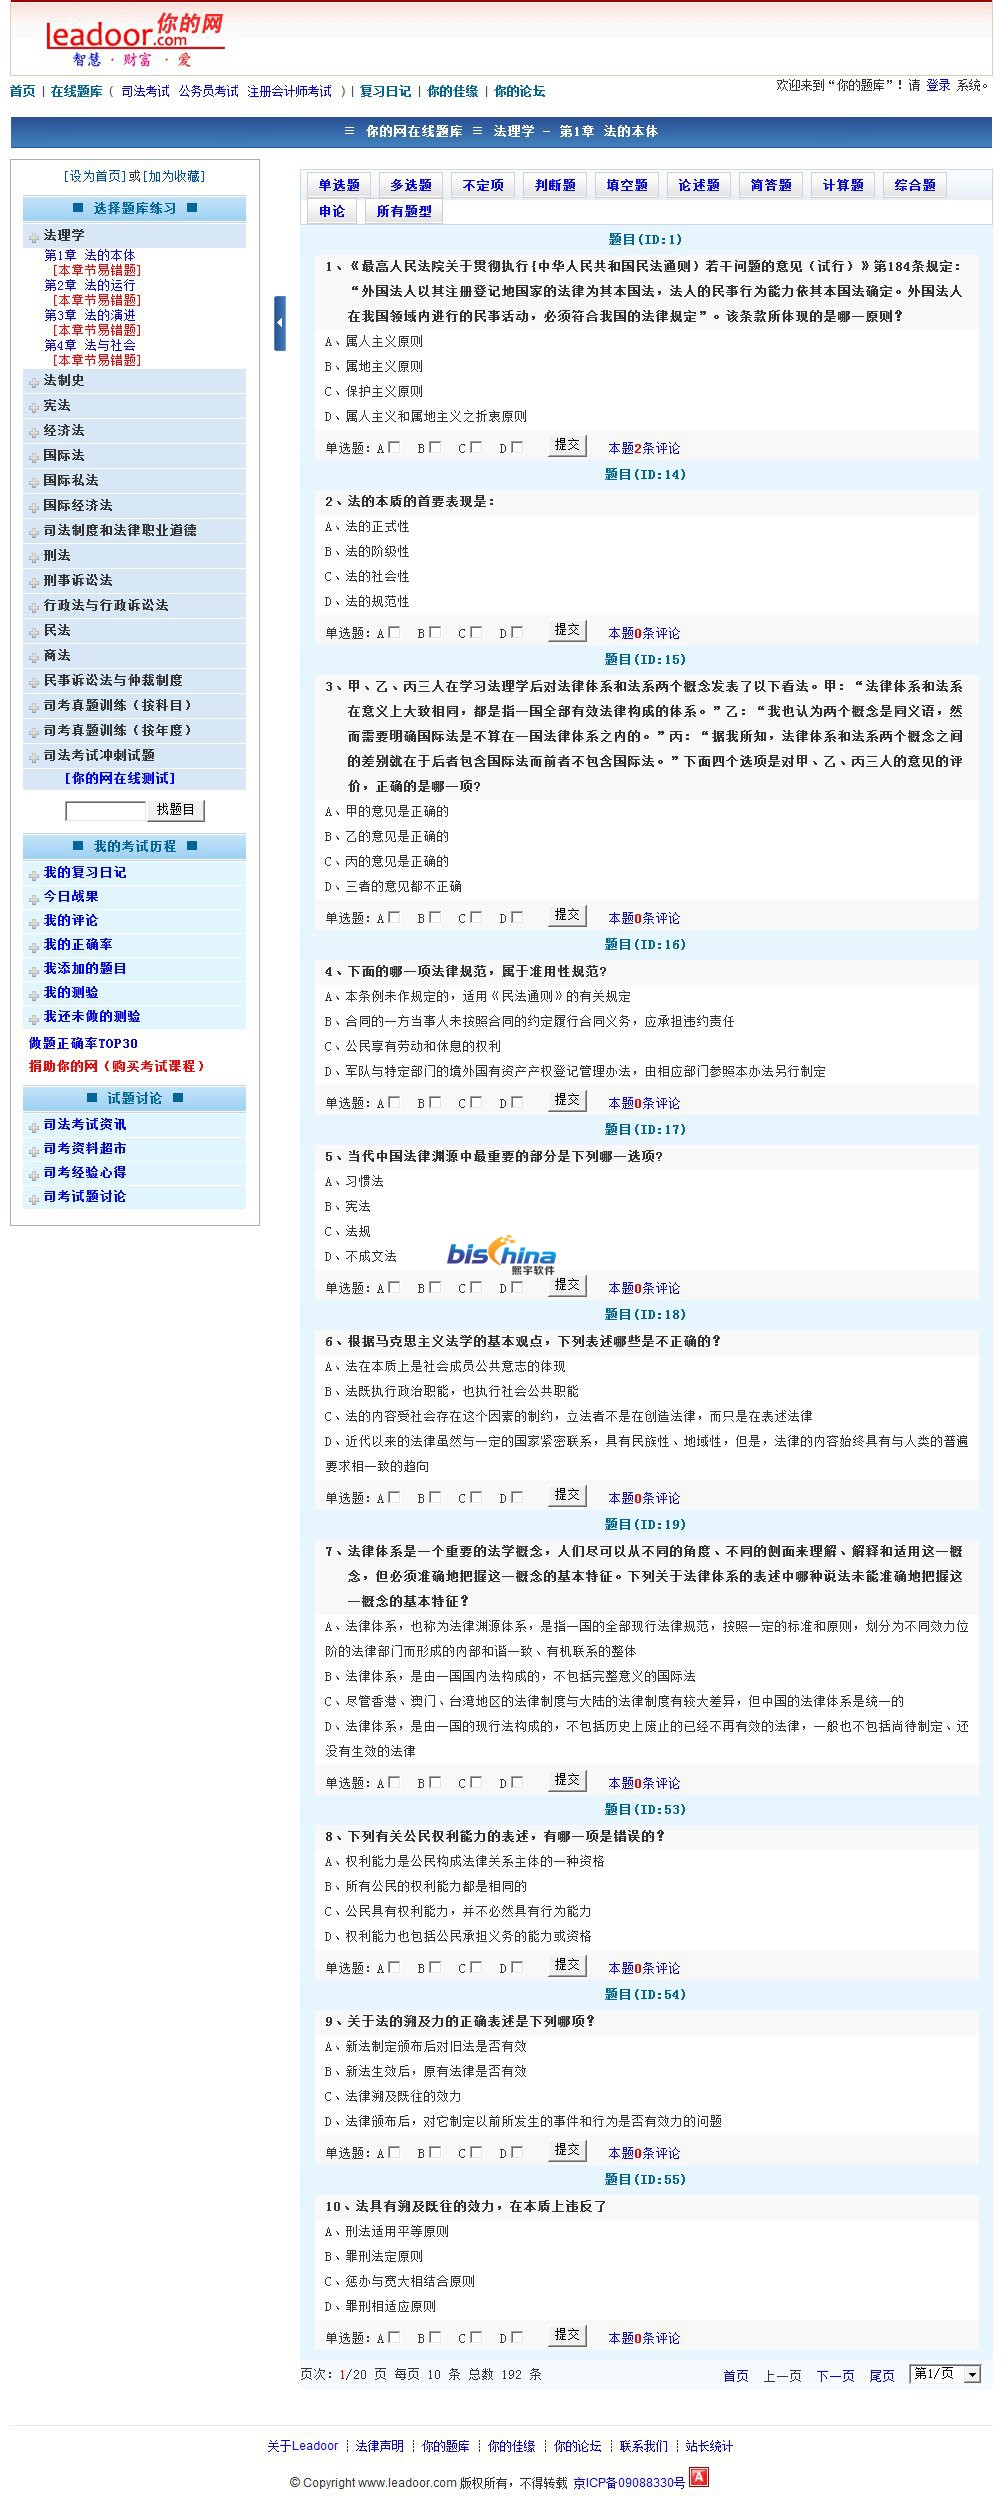Check option C for question 3

[476, 917]
